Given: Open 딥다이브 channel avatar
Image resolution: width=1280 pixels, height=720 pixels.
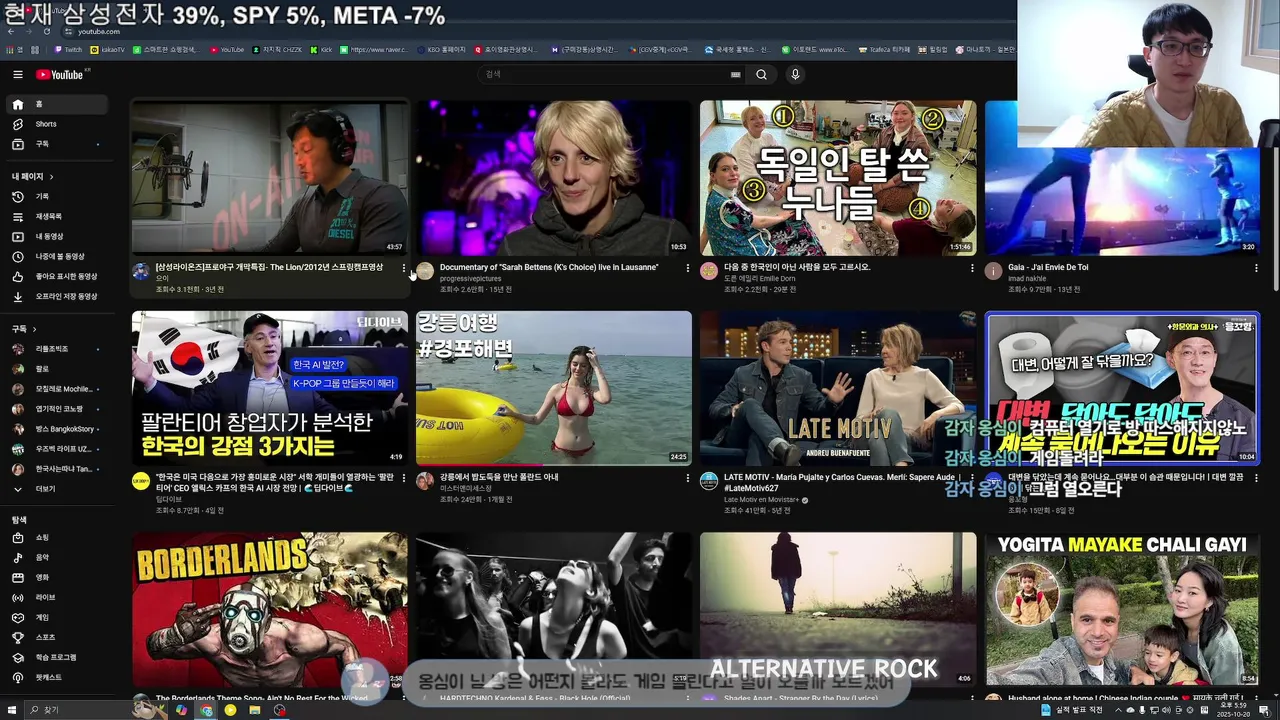Looking at the screenshot, I should [141, 481].
